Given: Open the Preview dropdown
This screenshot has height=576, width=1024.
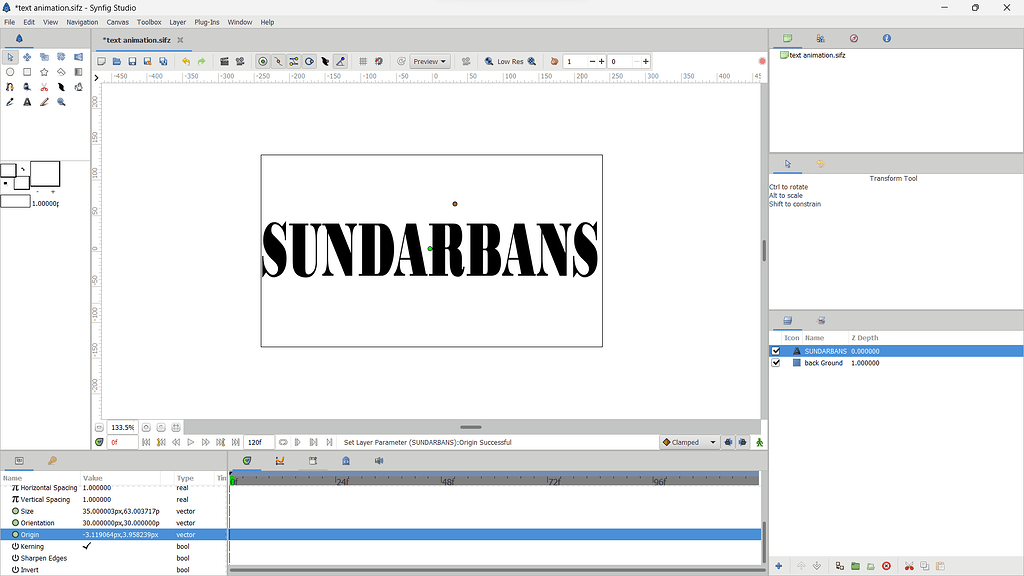Looking at the screenshot, I should pos(430,61).
